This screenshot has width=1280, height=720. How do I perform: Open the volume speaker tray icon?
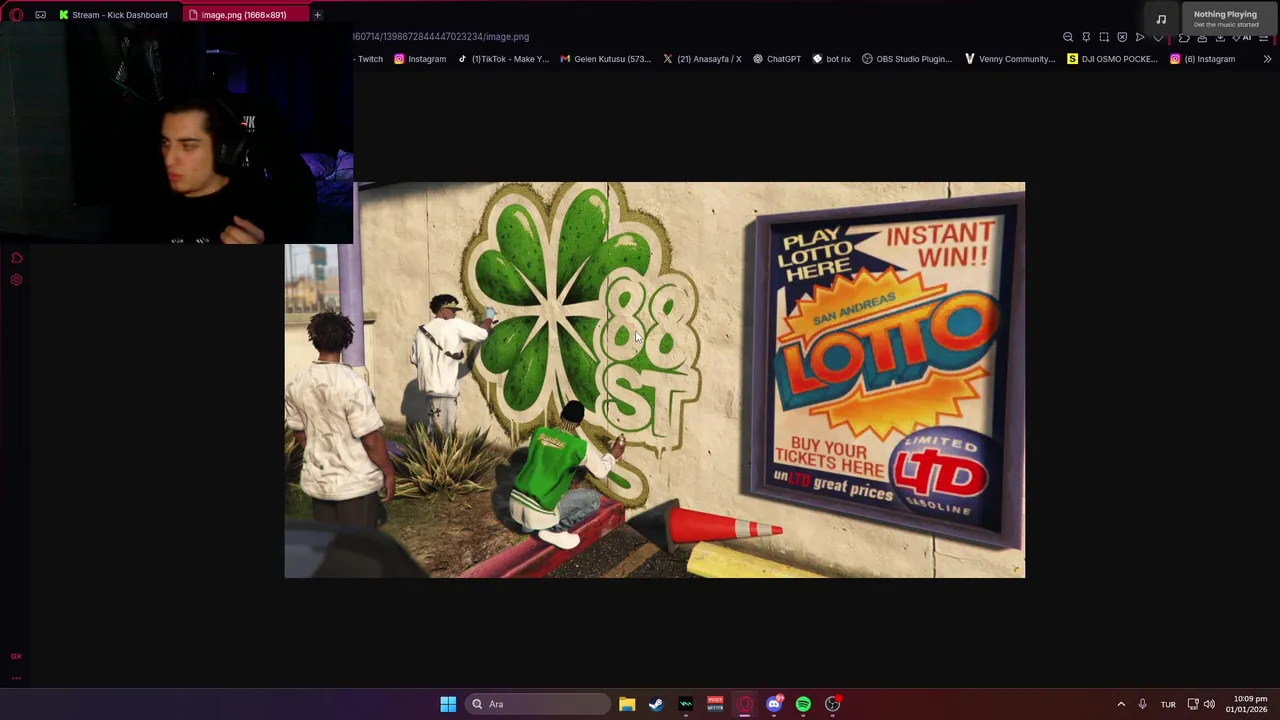click(x=1209, y=704)
